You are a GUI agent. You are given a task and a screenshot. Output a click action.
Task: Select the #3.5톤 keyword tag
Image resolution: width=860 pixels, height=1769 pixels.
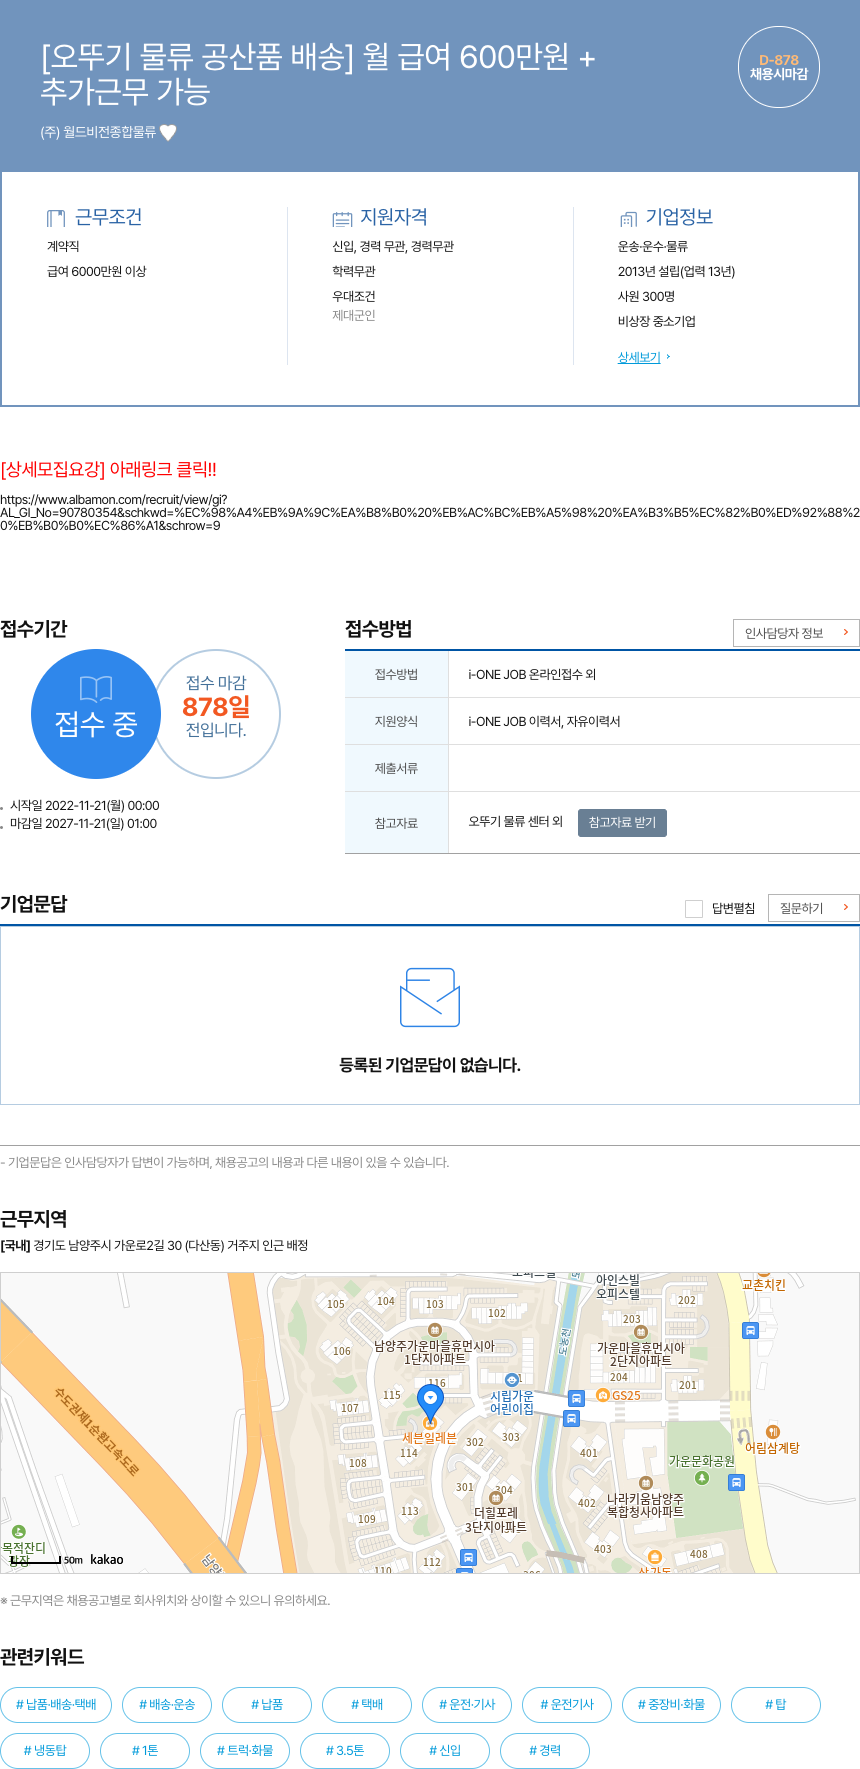pyautogui.click(x=345, y=1750)
